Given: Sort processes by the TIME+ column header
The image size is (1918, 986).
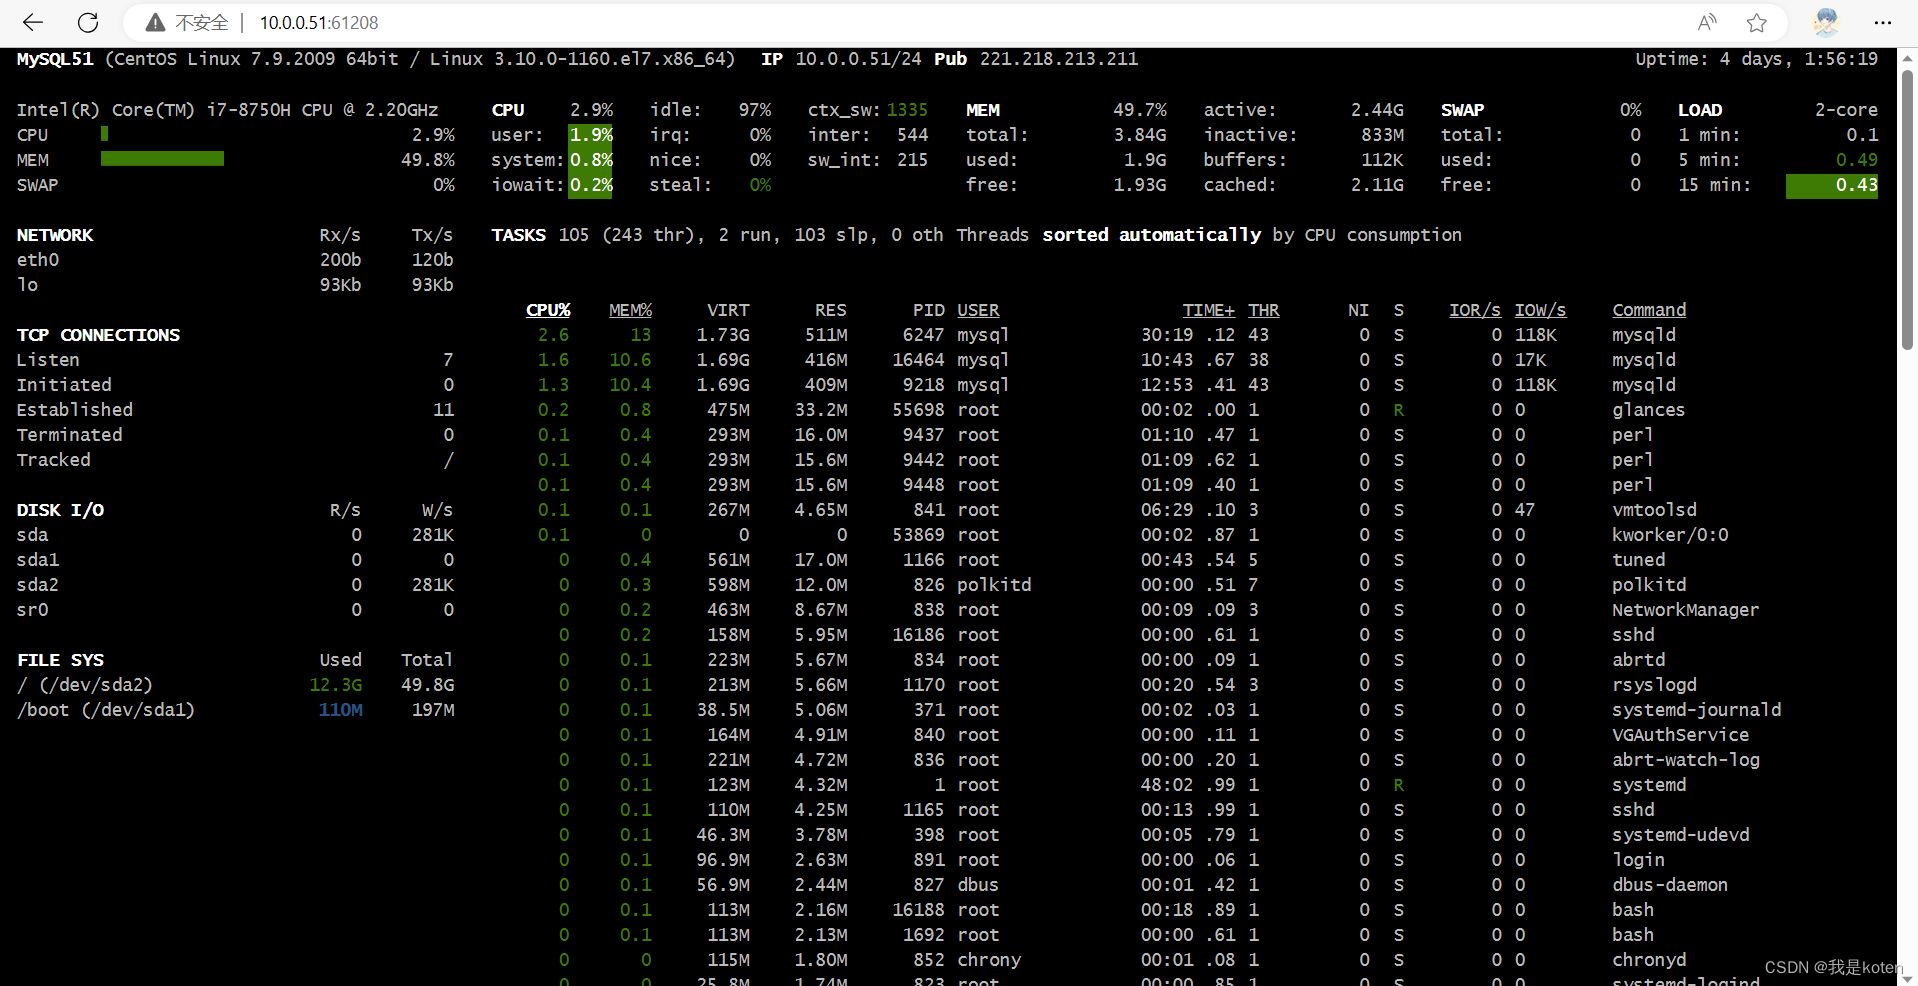Looking at the screenshot, I should pos(1208,310).
